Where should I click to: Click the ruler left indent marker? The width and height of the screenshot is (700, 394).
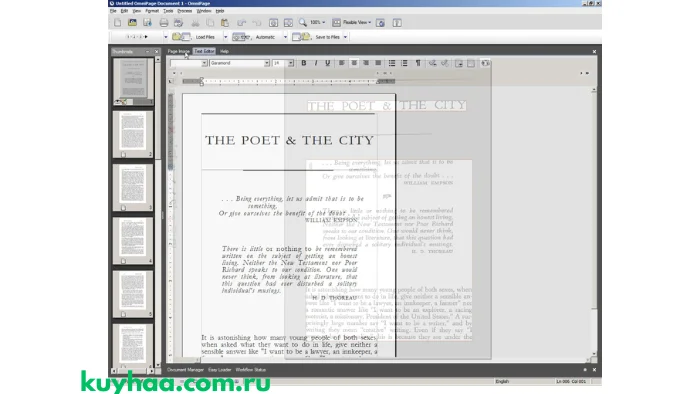[202, 81]
